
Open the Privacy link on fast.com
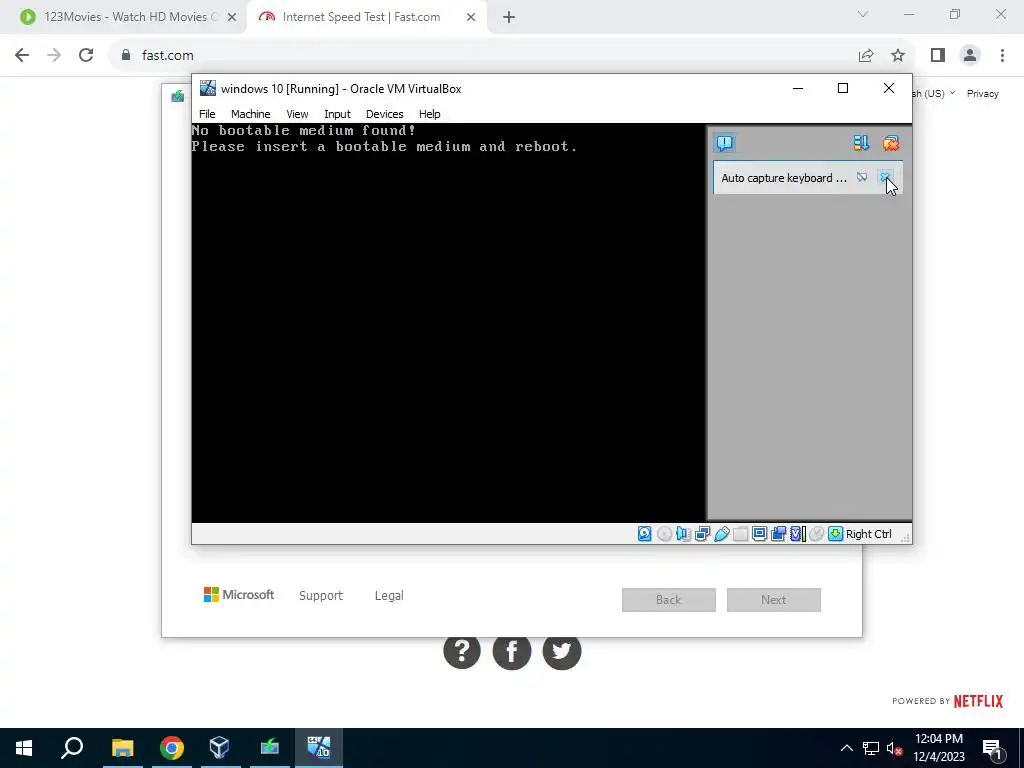pyautogui.click(x=983, y=93)
